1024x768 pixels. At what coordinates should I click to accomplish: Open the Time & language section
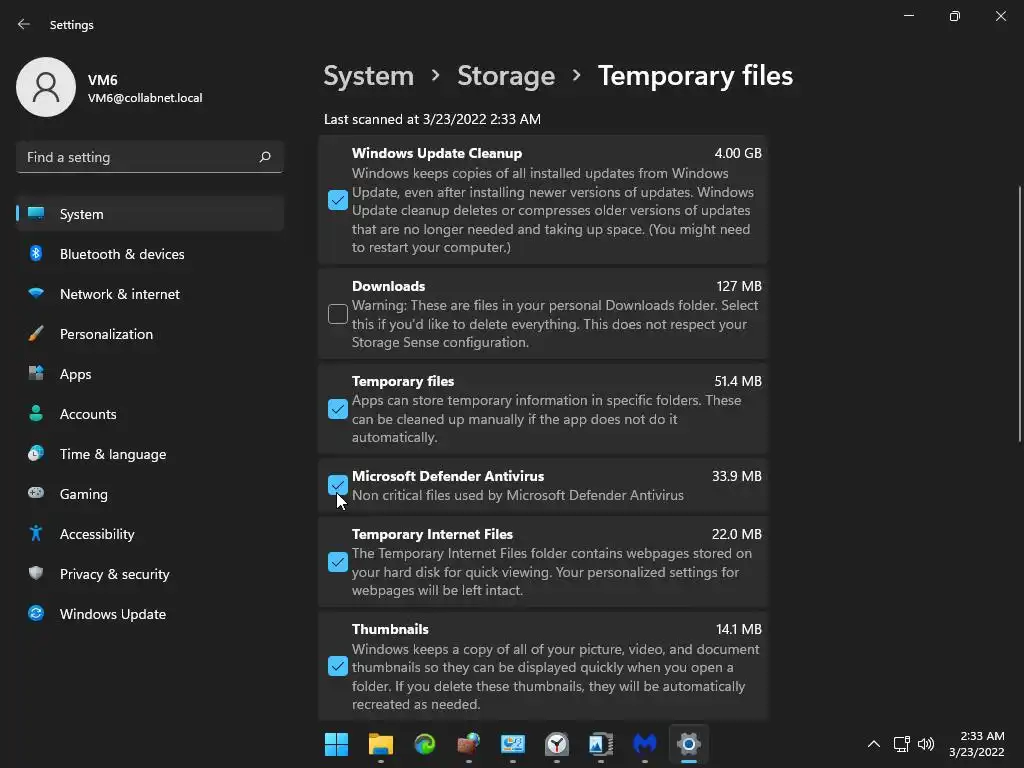(x=113, y=454)
